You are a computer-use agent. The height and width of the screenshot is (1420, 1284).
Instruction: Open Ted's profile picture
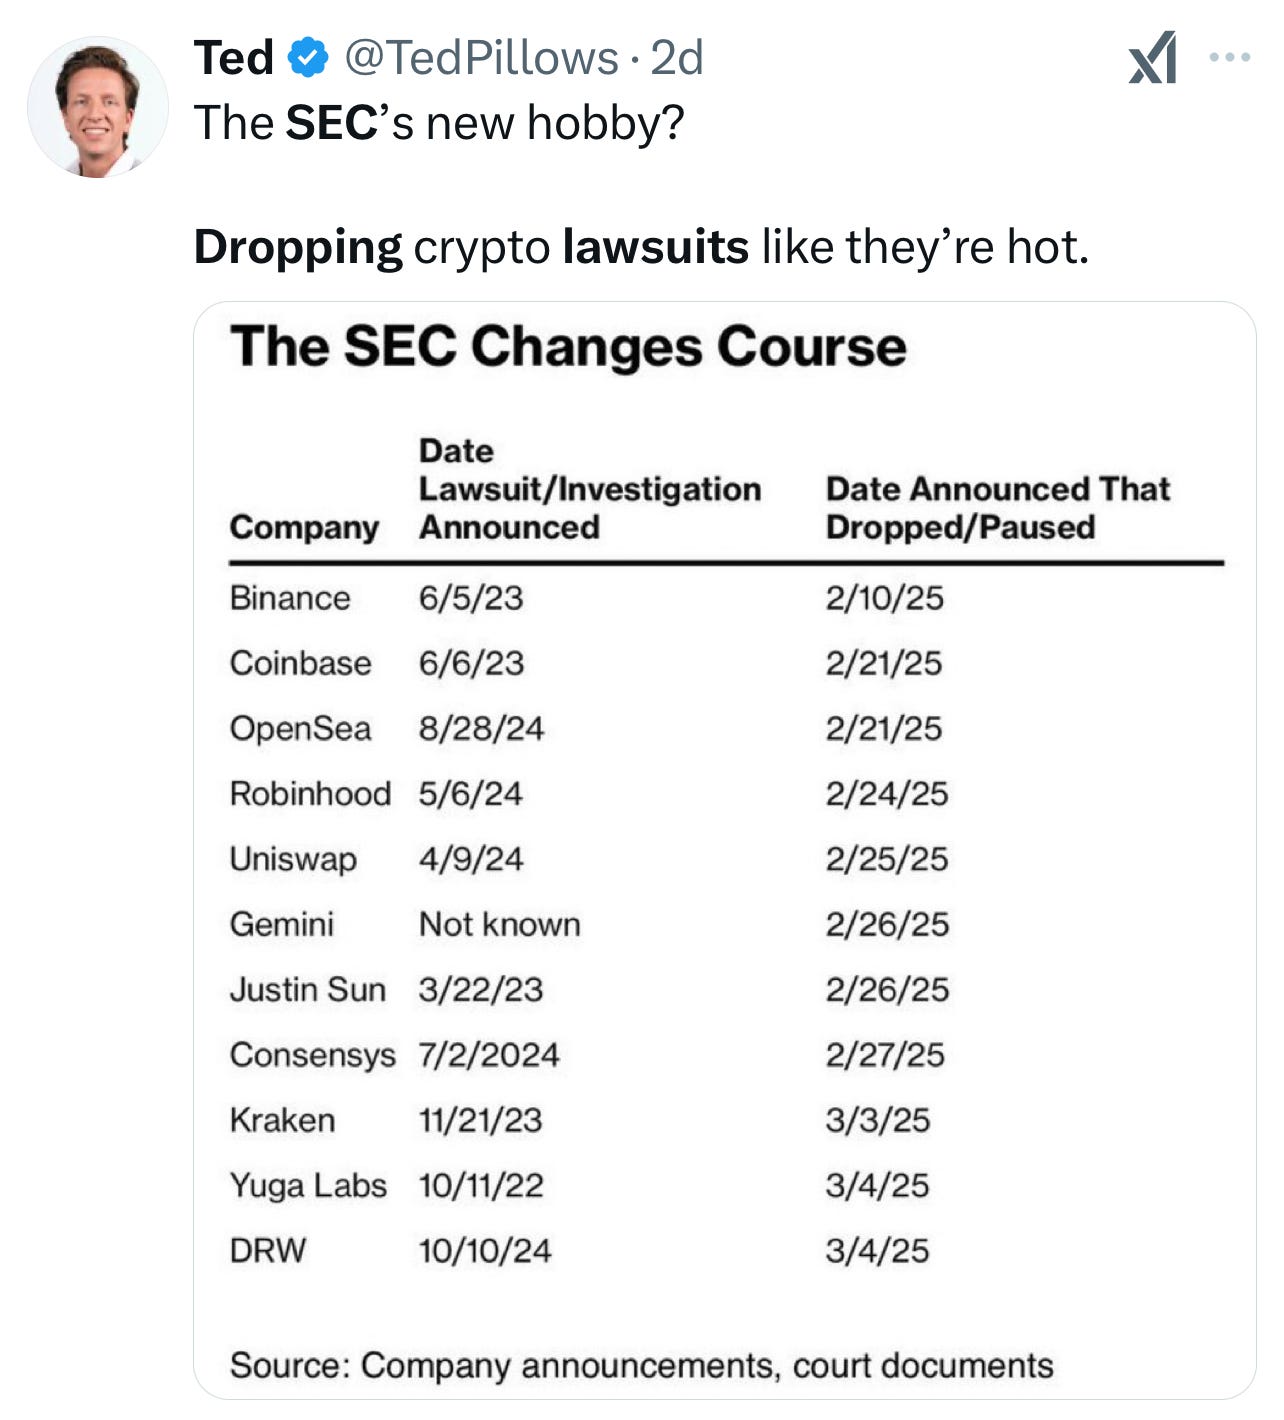click(x=97, y=107)
